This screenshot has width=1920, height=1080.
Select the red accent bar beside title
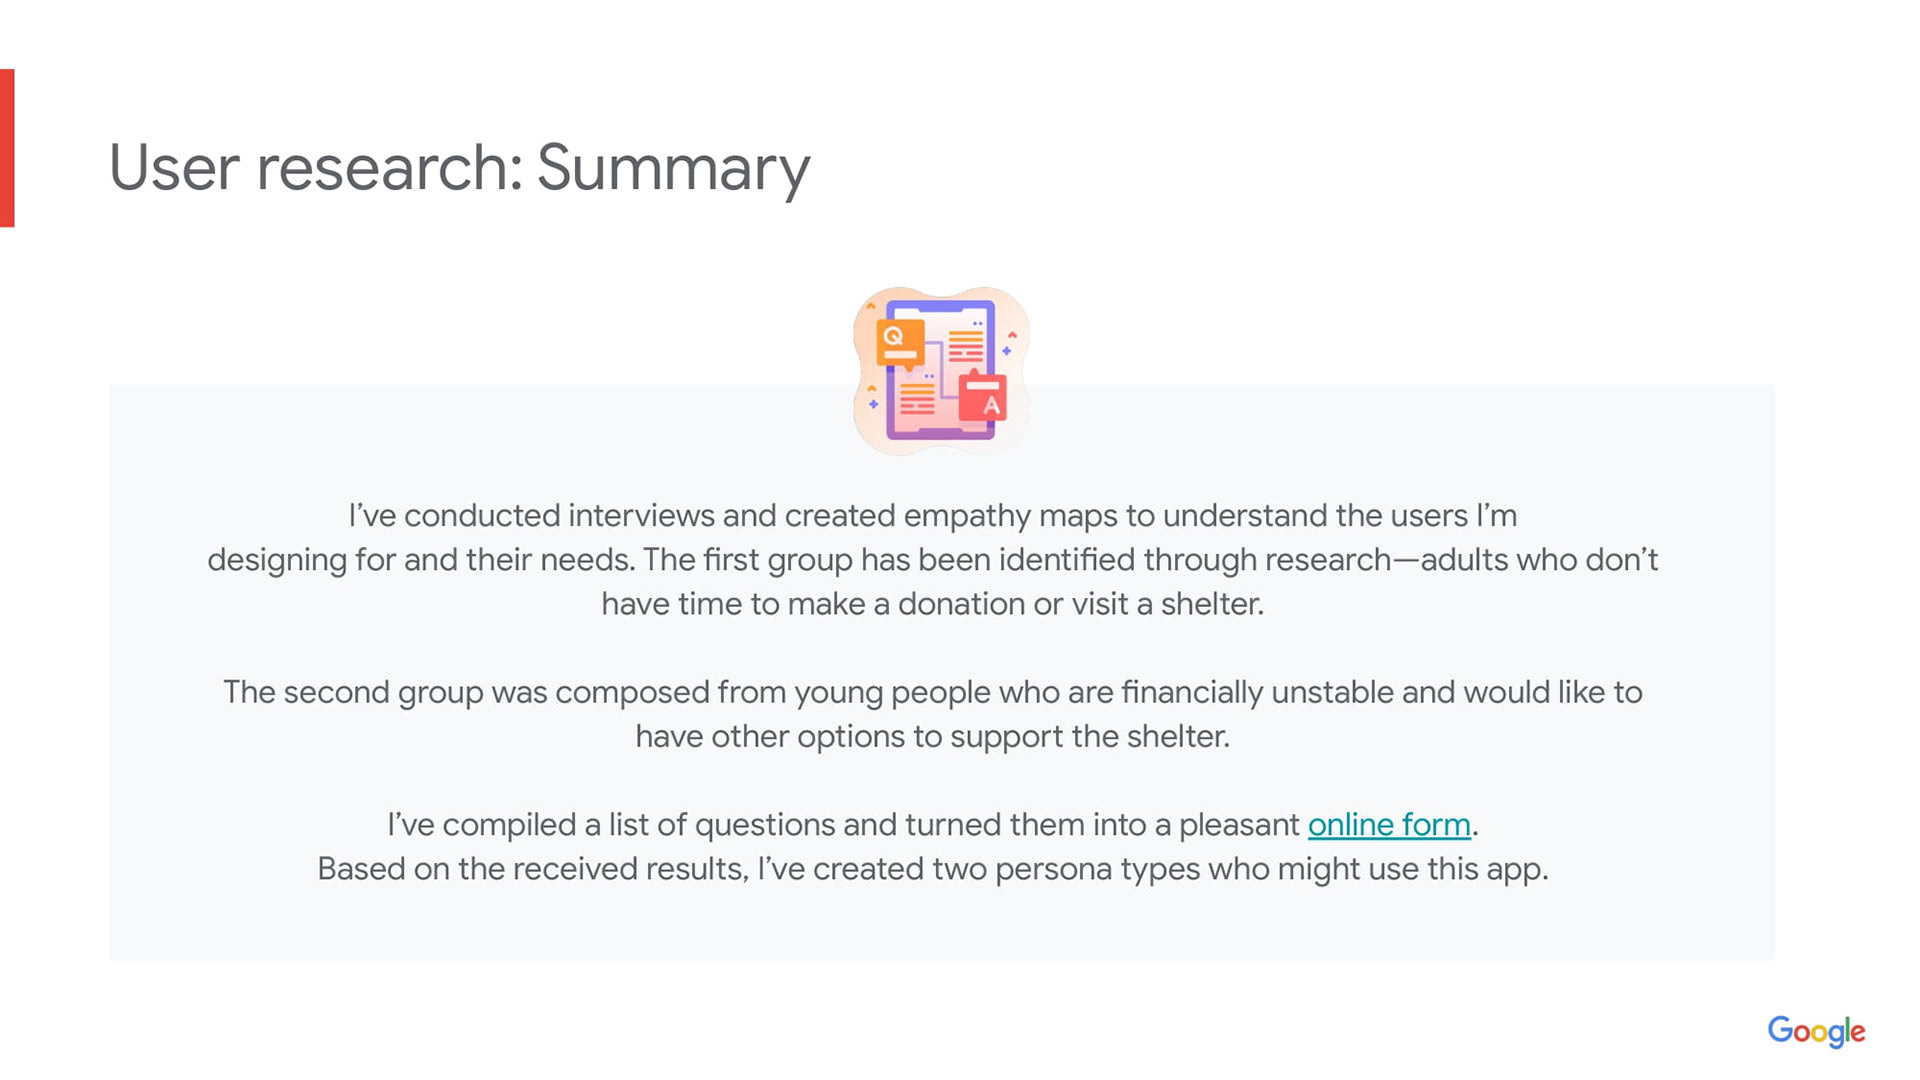click(7, 148)
